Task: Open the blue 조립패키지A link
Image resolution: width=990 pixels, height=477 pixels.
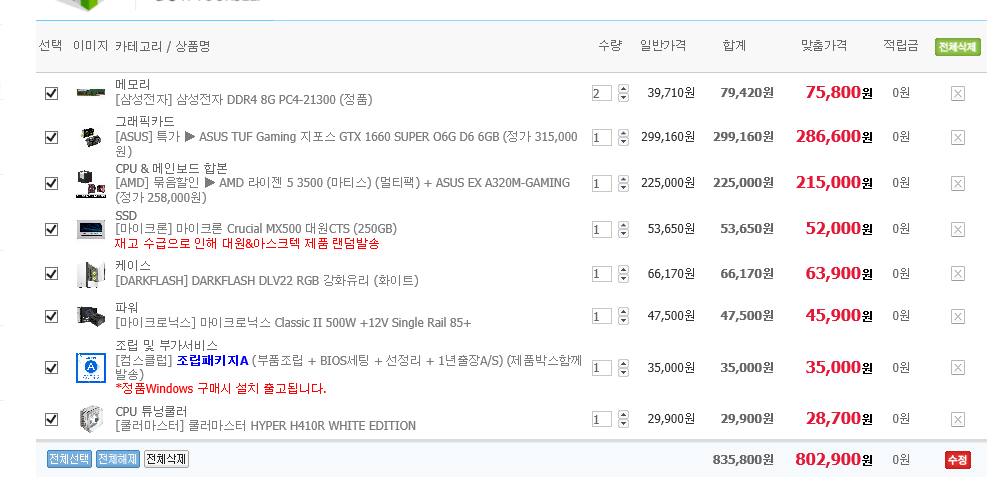Action: pyautogui.click(x=212, y=360)
